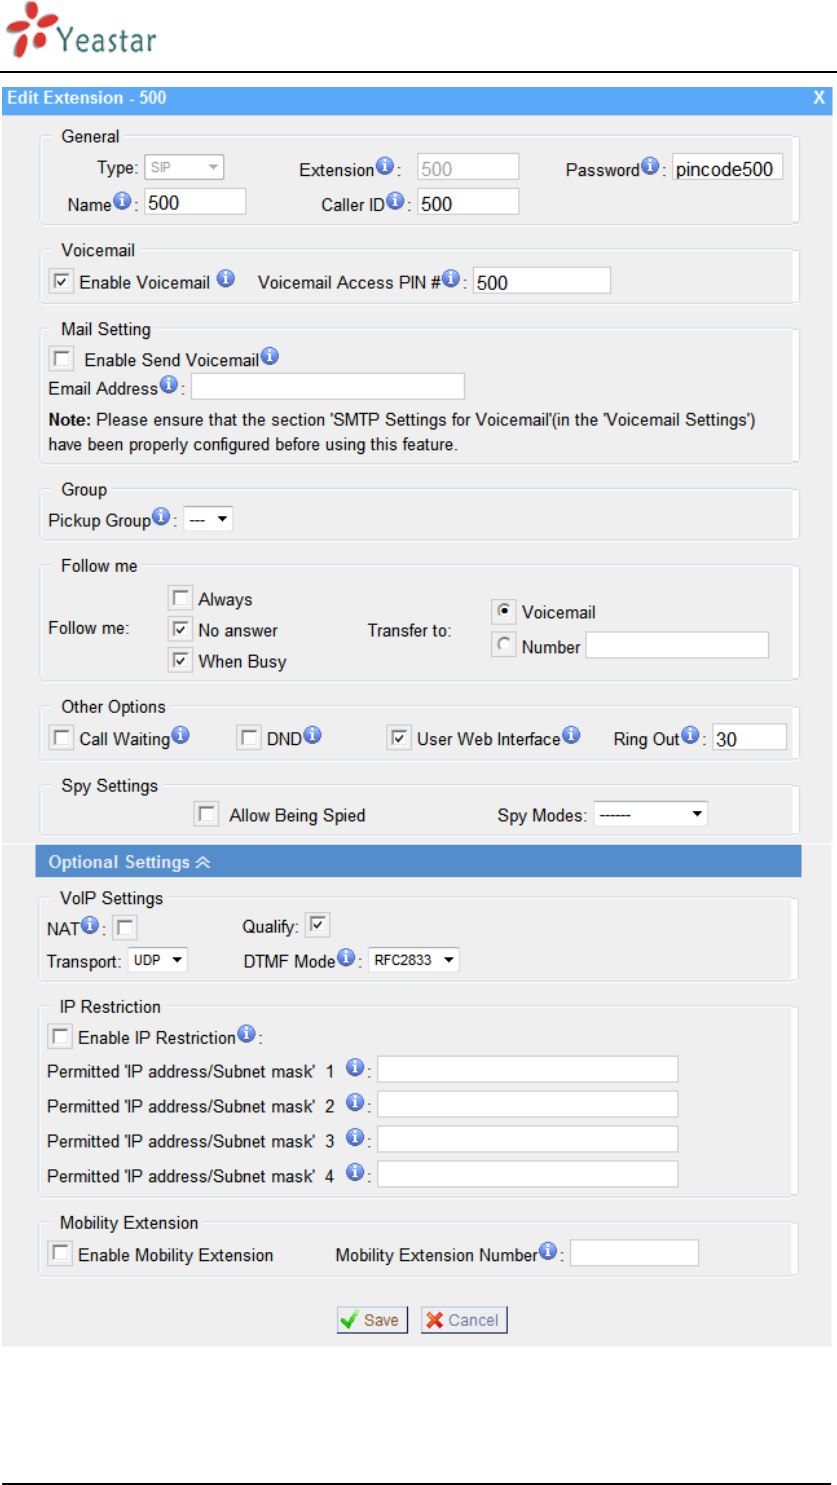Image resolution: width=837 pixels, height=1485 pixels.
Task: Open the Transport protocol dropdown
Action: [158, 960]
